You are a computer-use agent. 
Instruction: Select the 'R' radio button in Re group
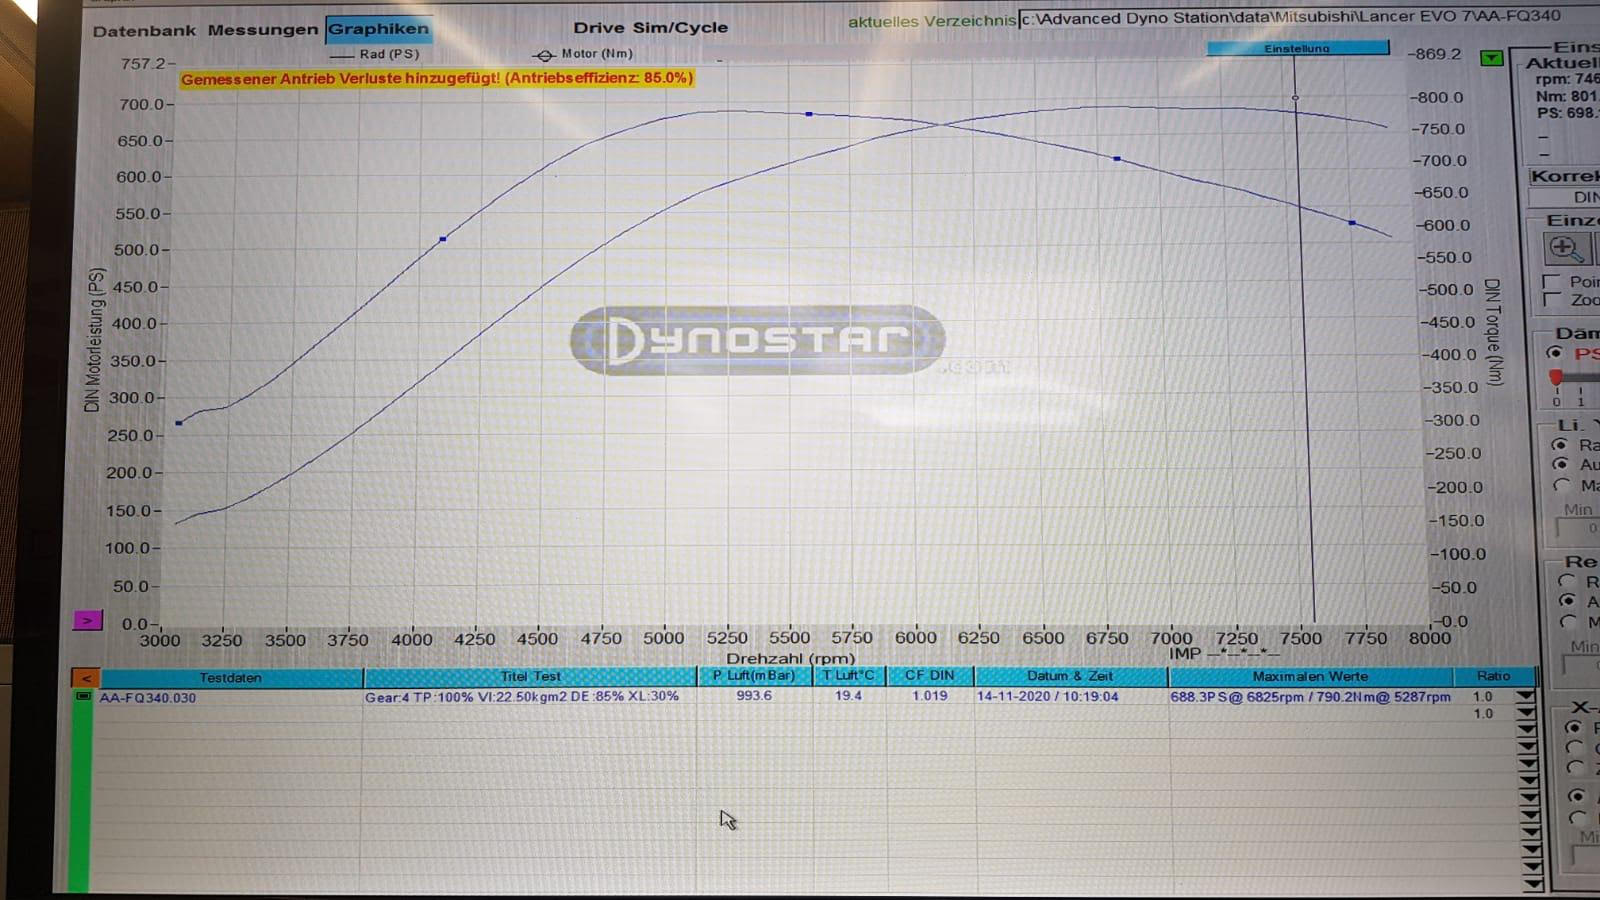click(1566, 580)
